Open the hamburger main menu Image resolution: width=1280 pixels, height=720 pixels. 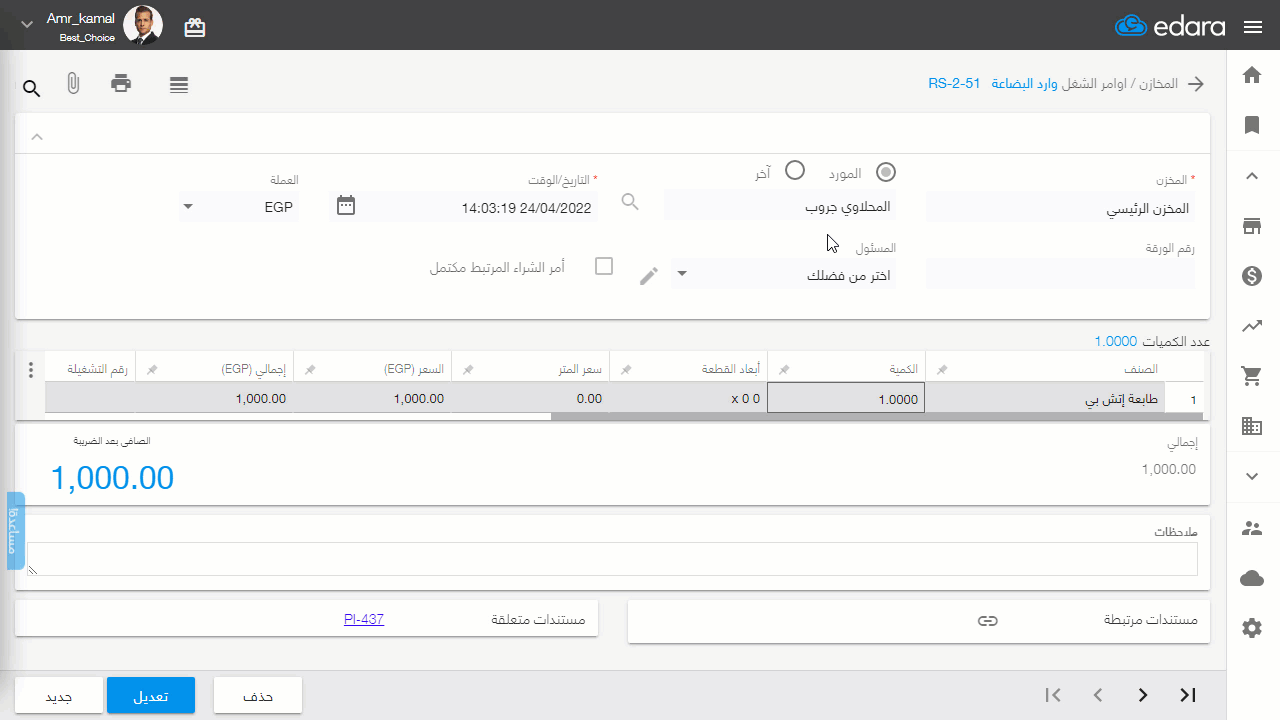coord(1253,27)
